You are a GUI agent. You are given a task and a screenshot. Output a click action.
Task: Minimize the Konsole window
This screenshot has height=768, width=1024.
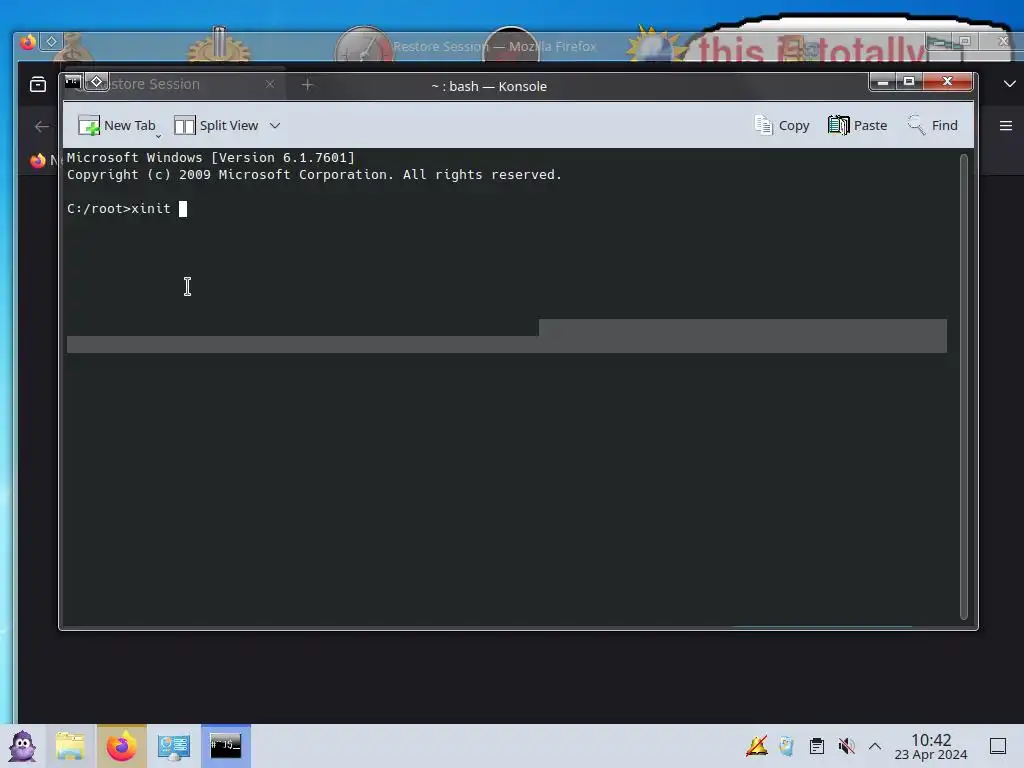pos(882,82)
